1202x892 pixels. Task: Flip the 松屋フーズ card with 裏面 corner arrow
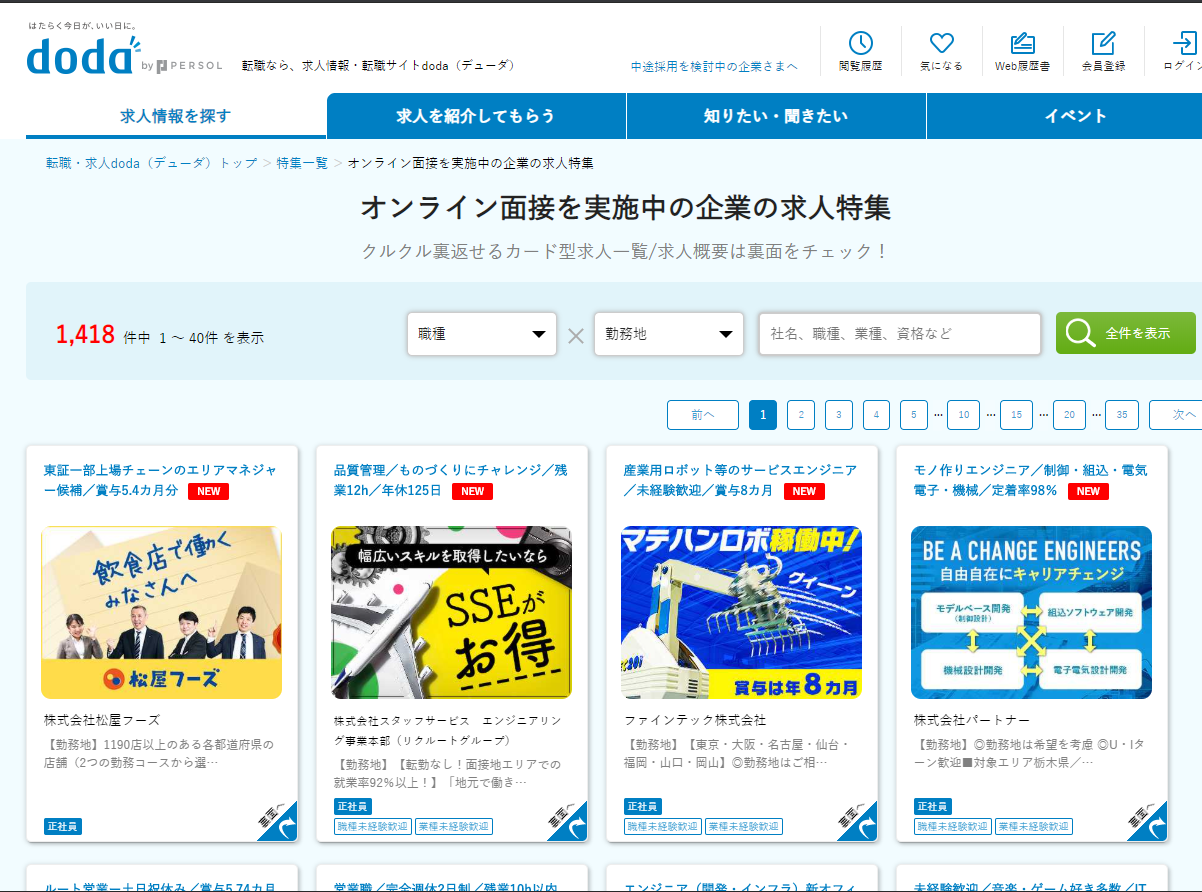[277, 821]
